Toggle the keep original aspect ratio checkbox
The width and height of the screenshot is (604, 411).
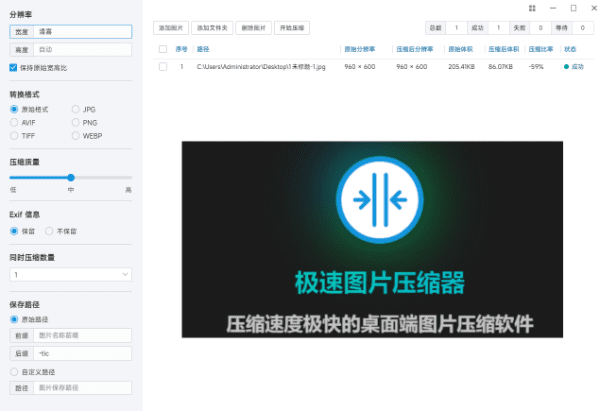pyautogui.click(x=13, y=67)
